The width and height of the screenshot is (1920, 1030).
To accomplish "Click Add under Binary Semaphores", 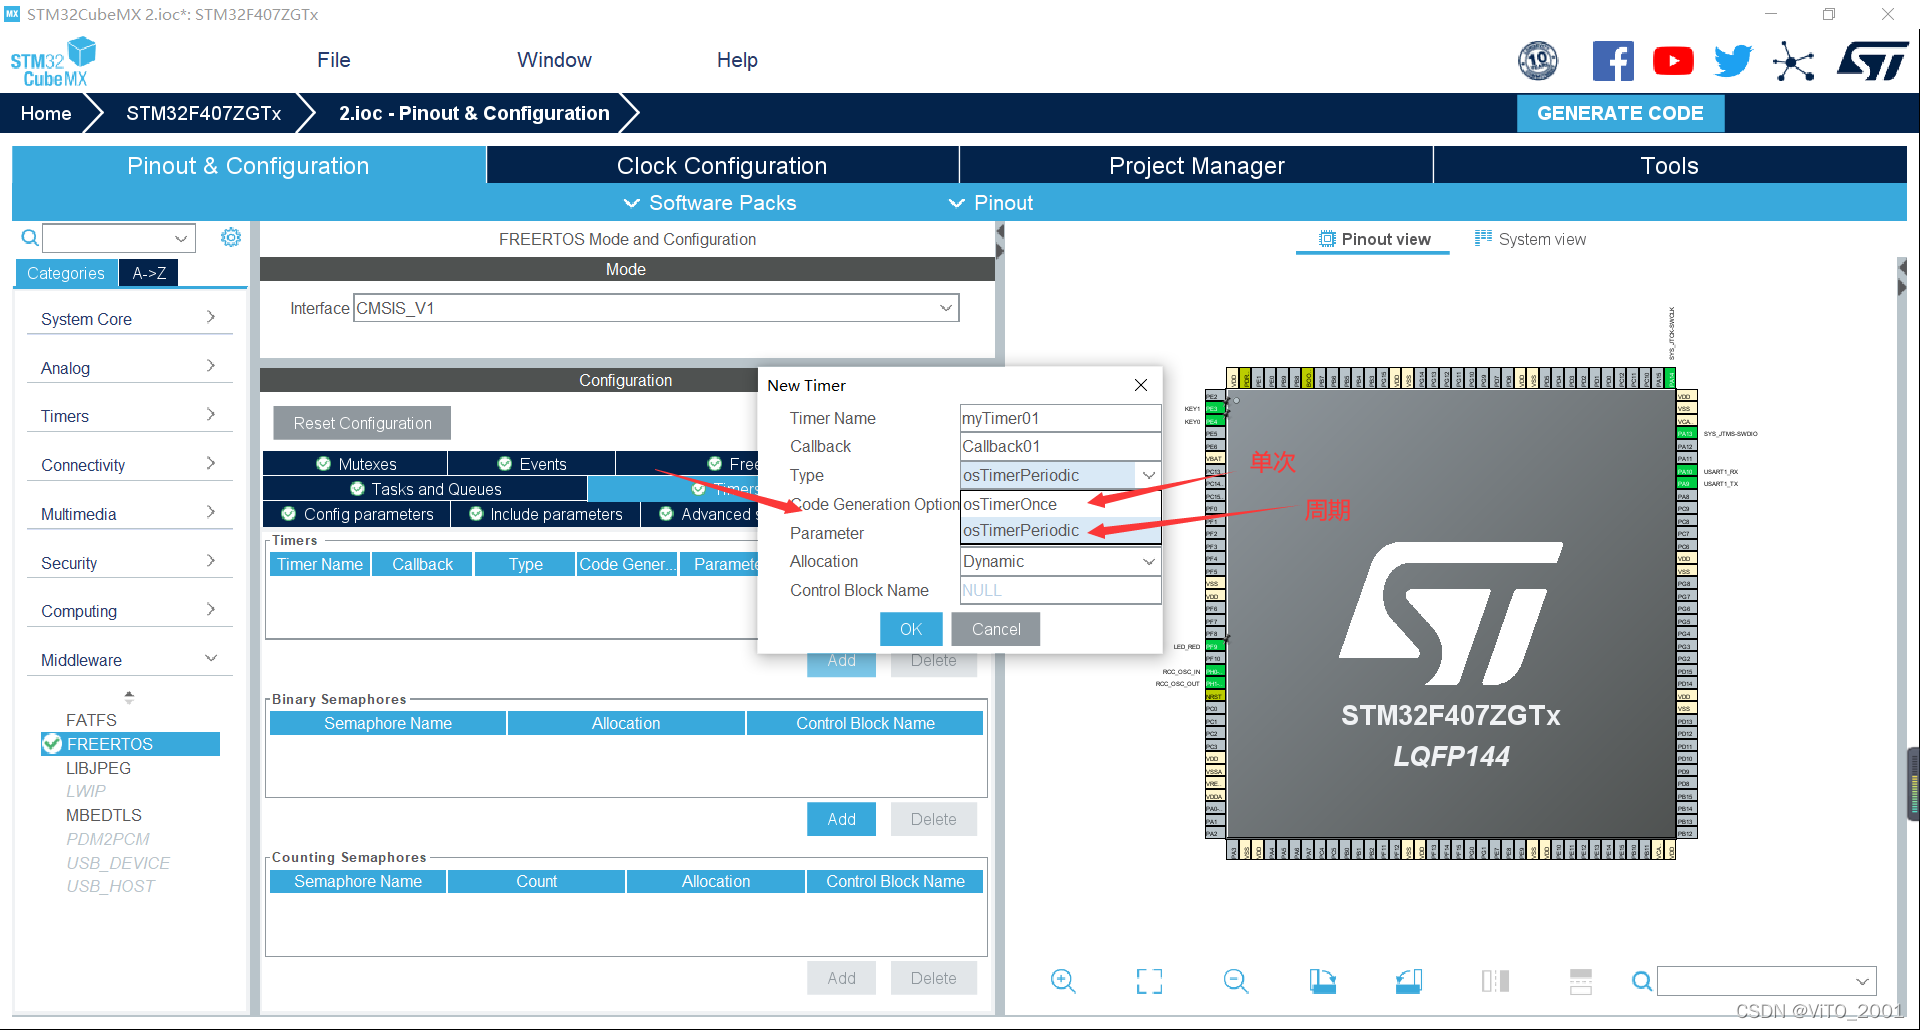I will tap(841, 819).
